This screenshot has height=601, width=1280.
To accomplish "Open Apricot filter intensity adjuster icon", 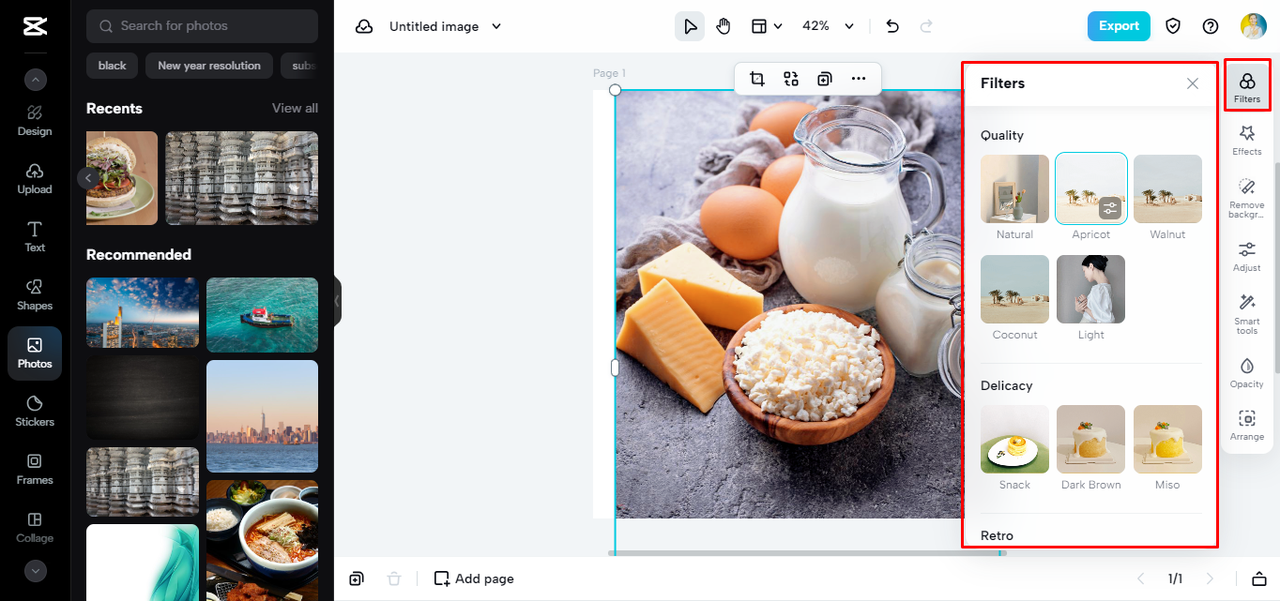I will point(1110,208).
